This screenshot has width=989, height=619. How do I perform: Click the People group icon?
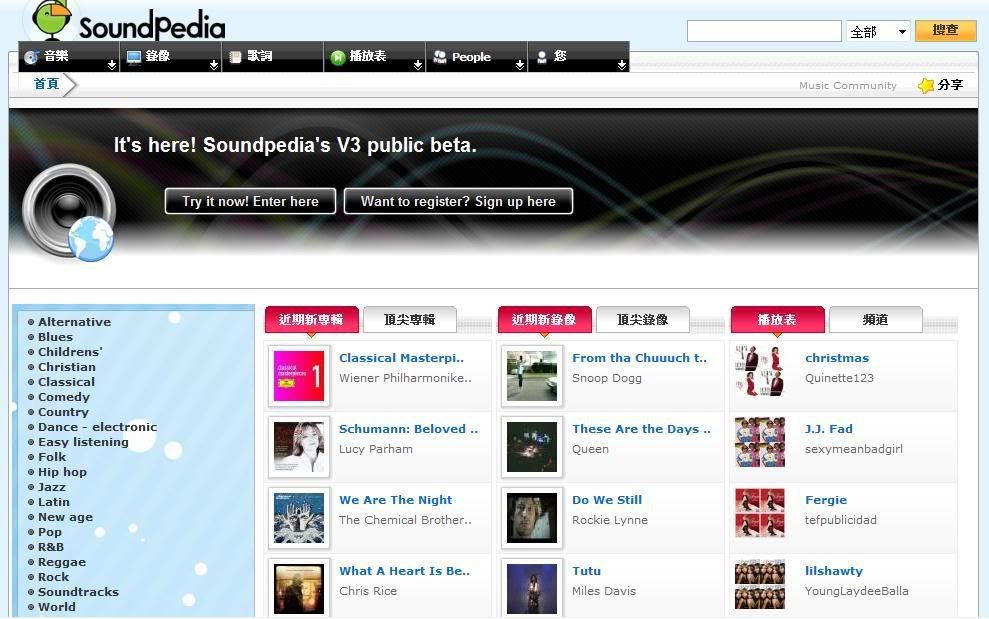click(440, 57)
